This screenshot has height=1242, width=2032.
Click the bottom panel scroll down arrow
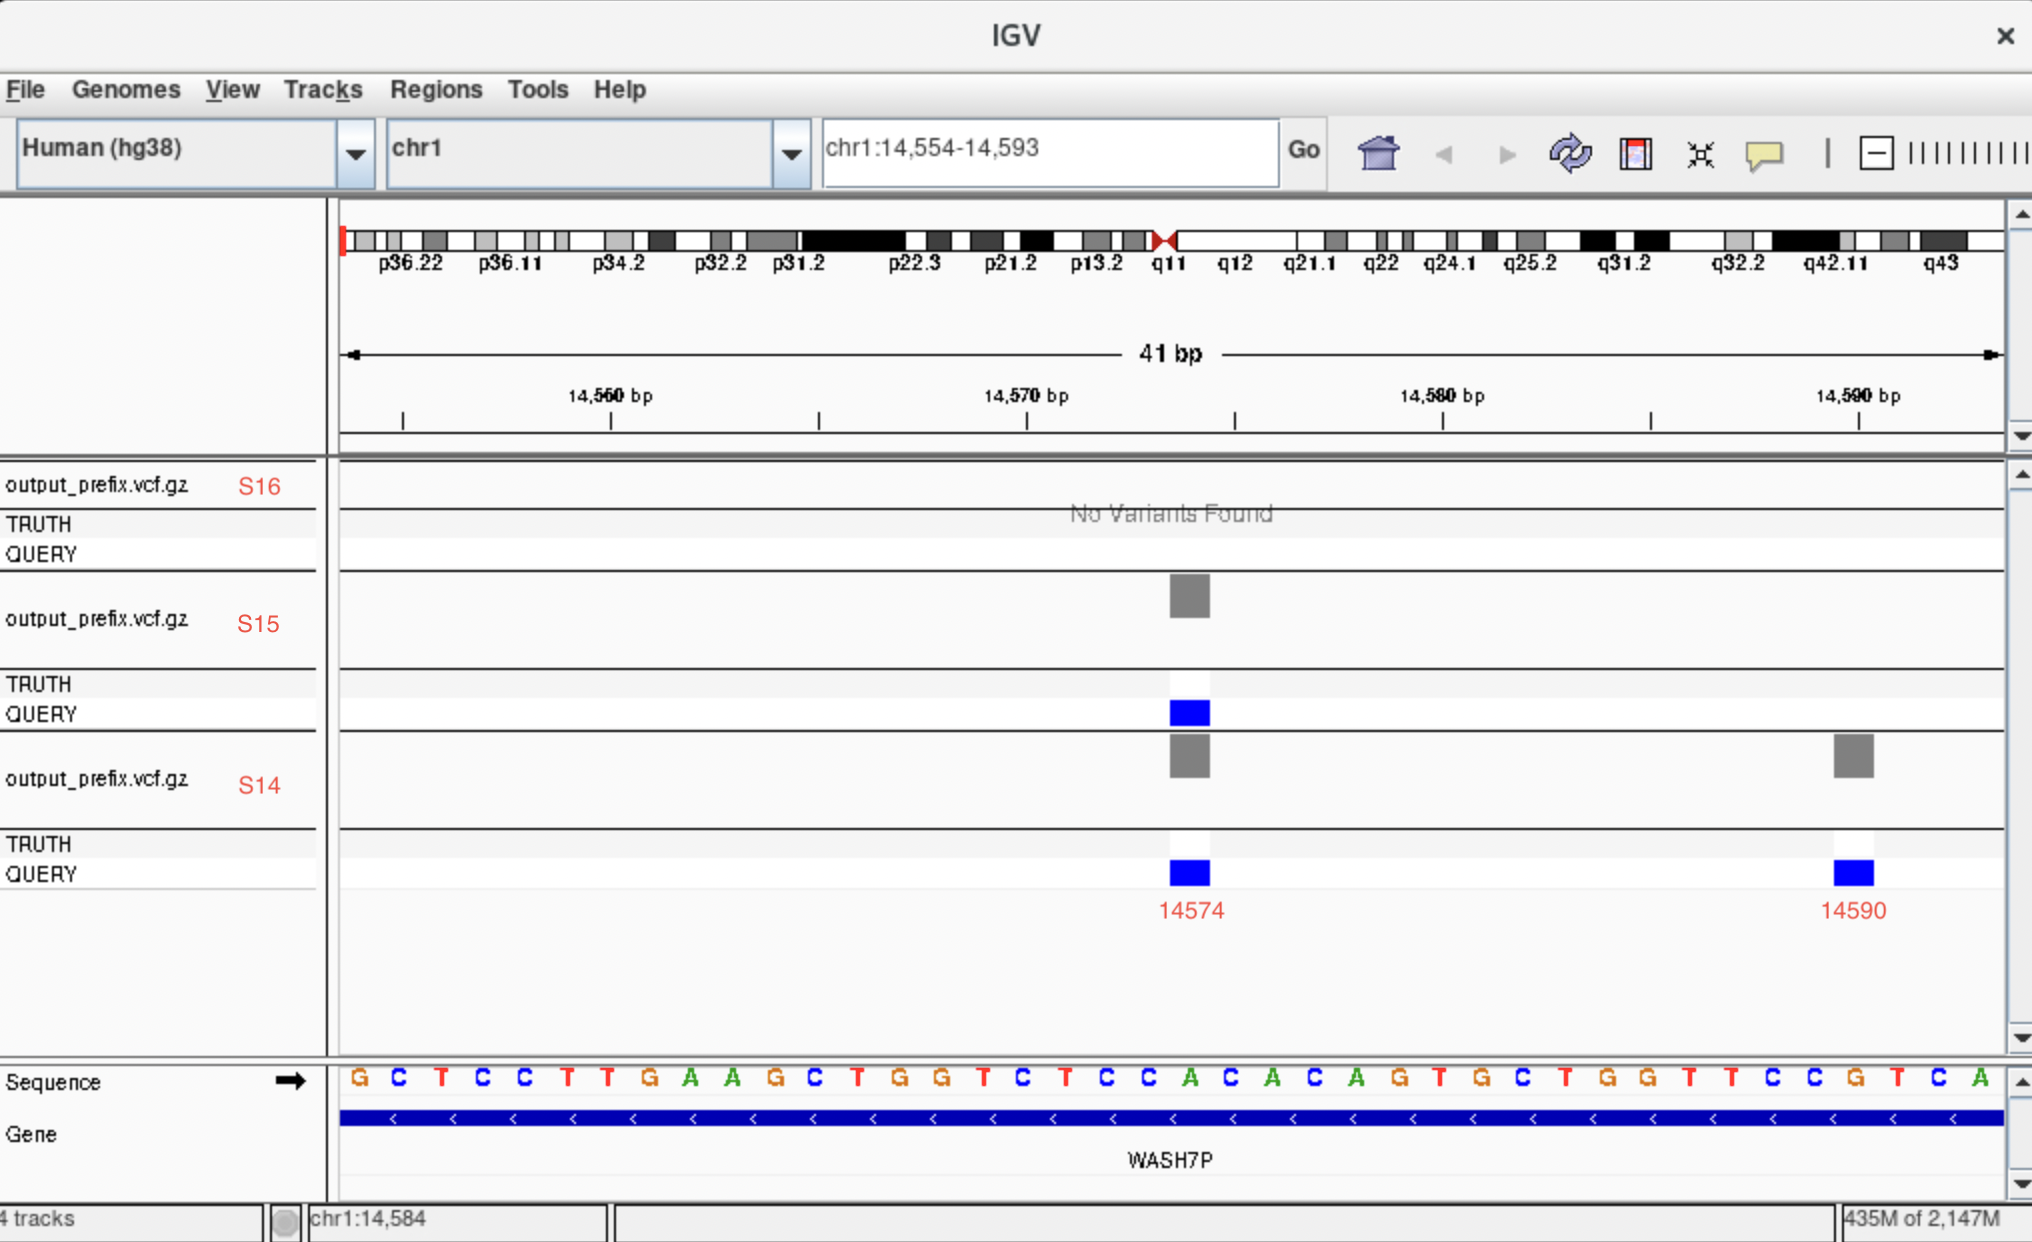[x=2020, y=1184]
